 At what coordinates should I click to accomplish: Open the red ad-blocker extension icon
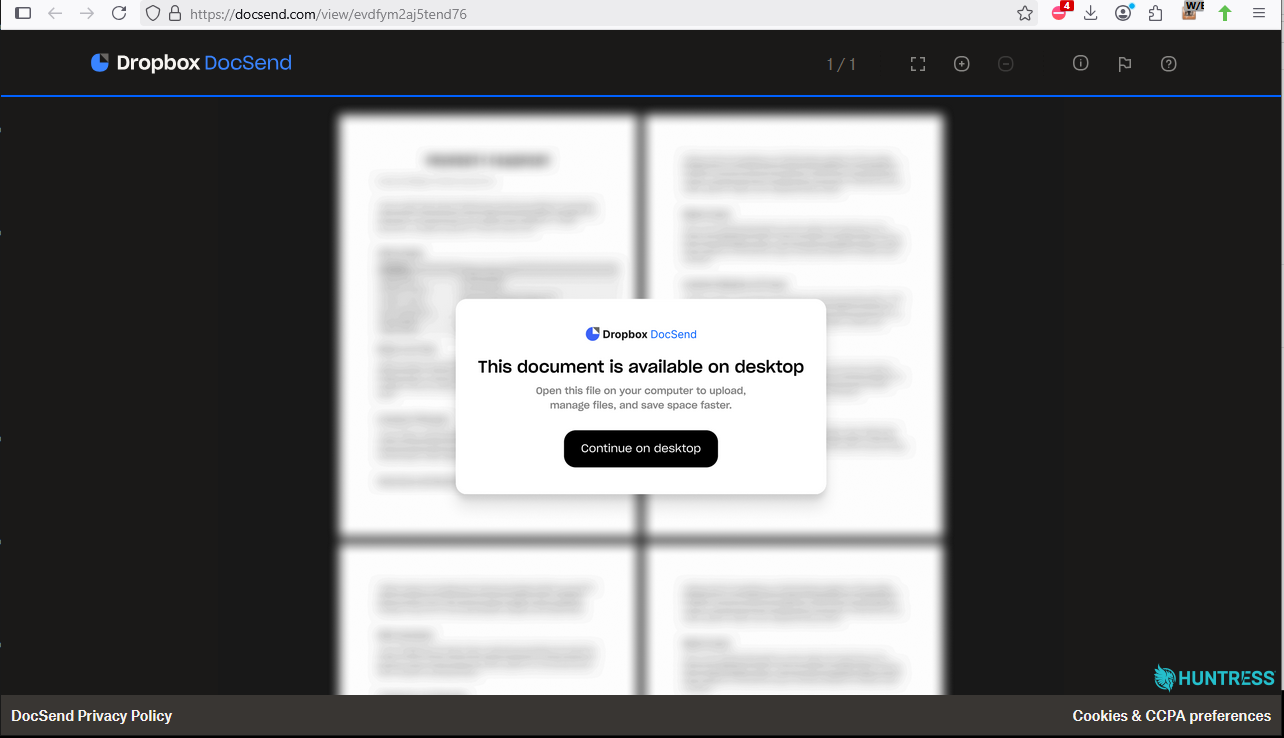tap(1061, 13)
